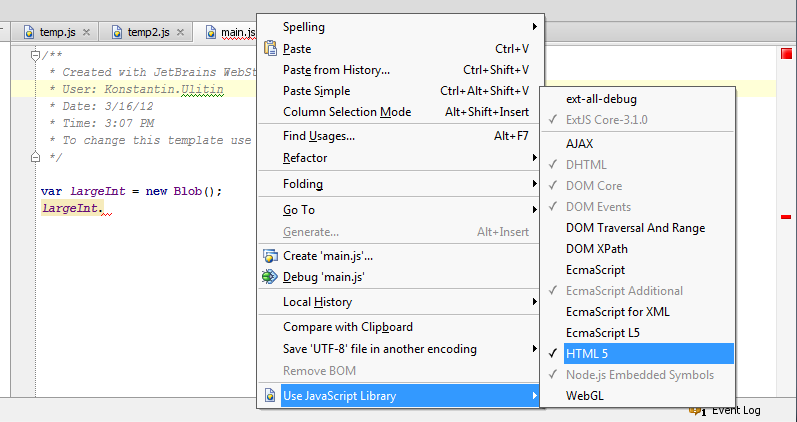
Task: Click the red error indicator square
Action: point(786,53)
